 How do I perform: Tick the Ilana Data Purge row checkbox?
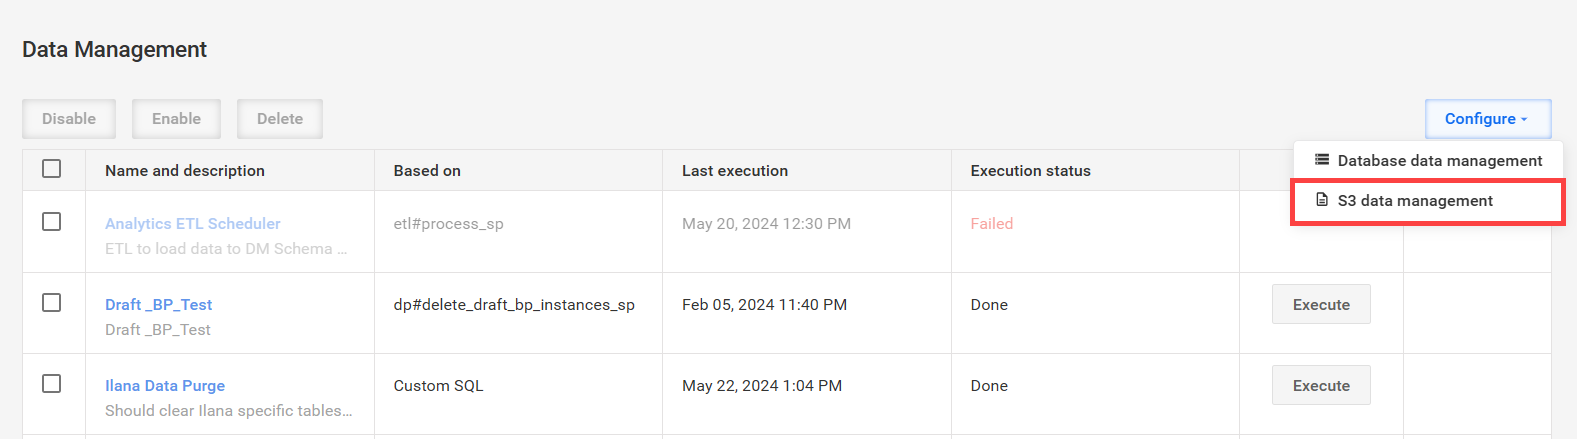click(52, 384)
